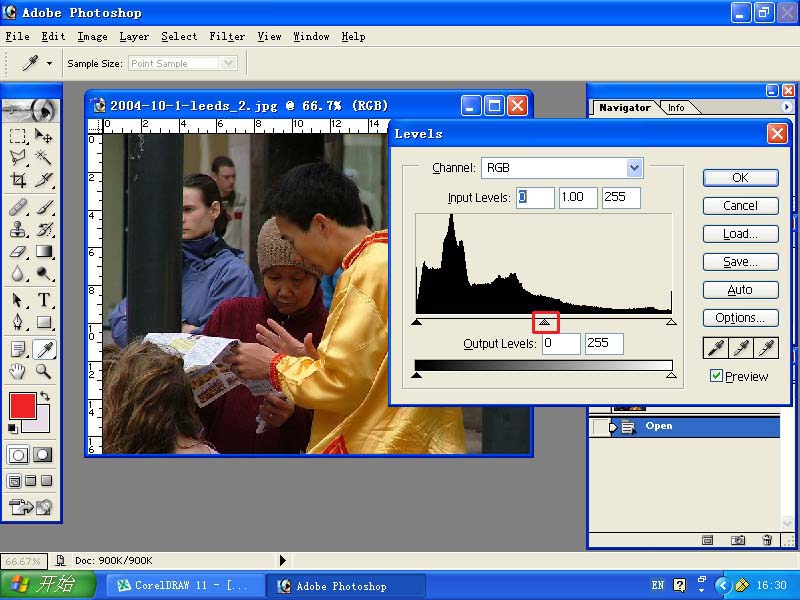Expand the eyedropper tool preset picker
The width and height of the screenshot is (800, 600).
coord(49,63)
